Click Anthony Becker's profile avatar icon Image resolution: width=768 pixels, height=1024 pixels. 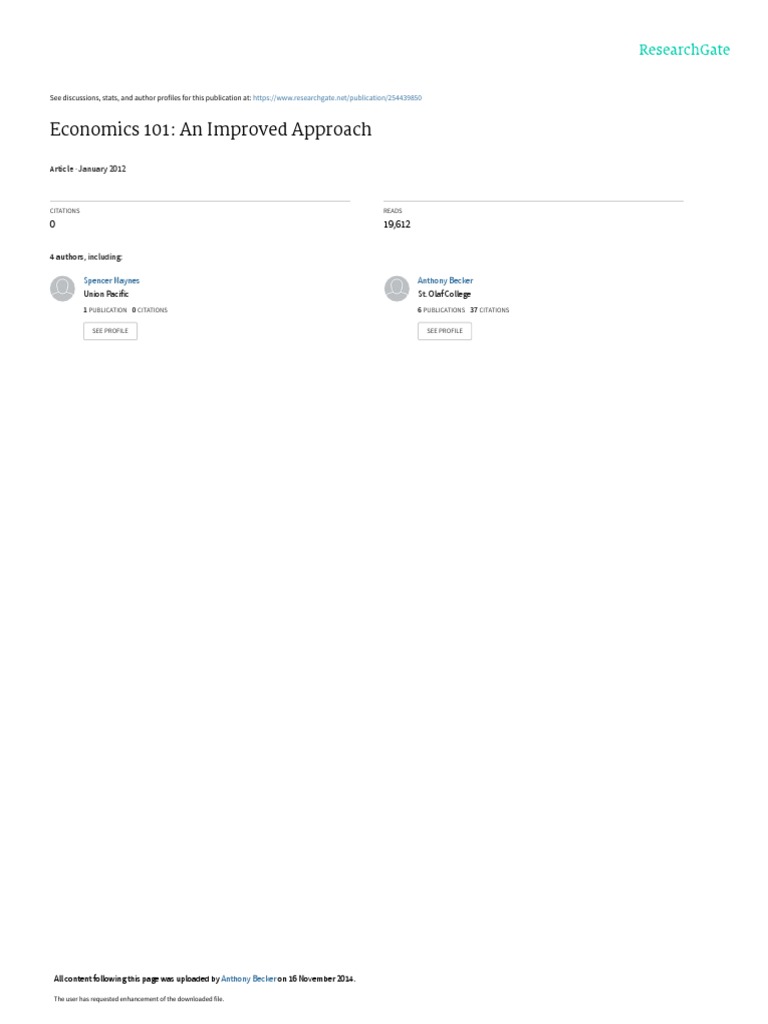pos(396,288)
